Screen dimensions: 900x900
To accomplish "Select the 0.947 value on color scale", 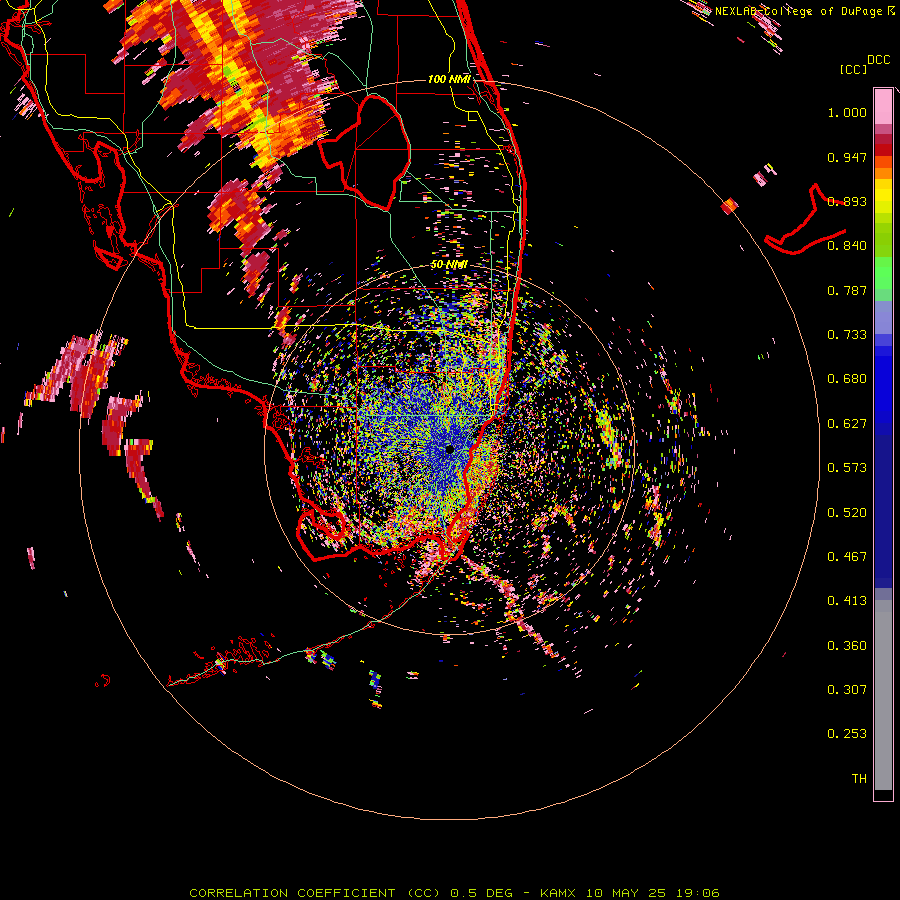I will [847, 157].
